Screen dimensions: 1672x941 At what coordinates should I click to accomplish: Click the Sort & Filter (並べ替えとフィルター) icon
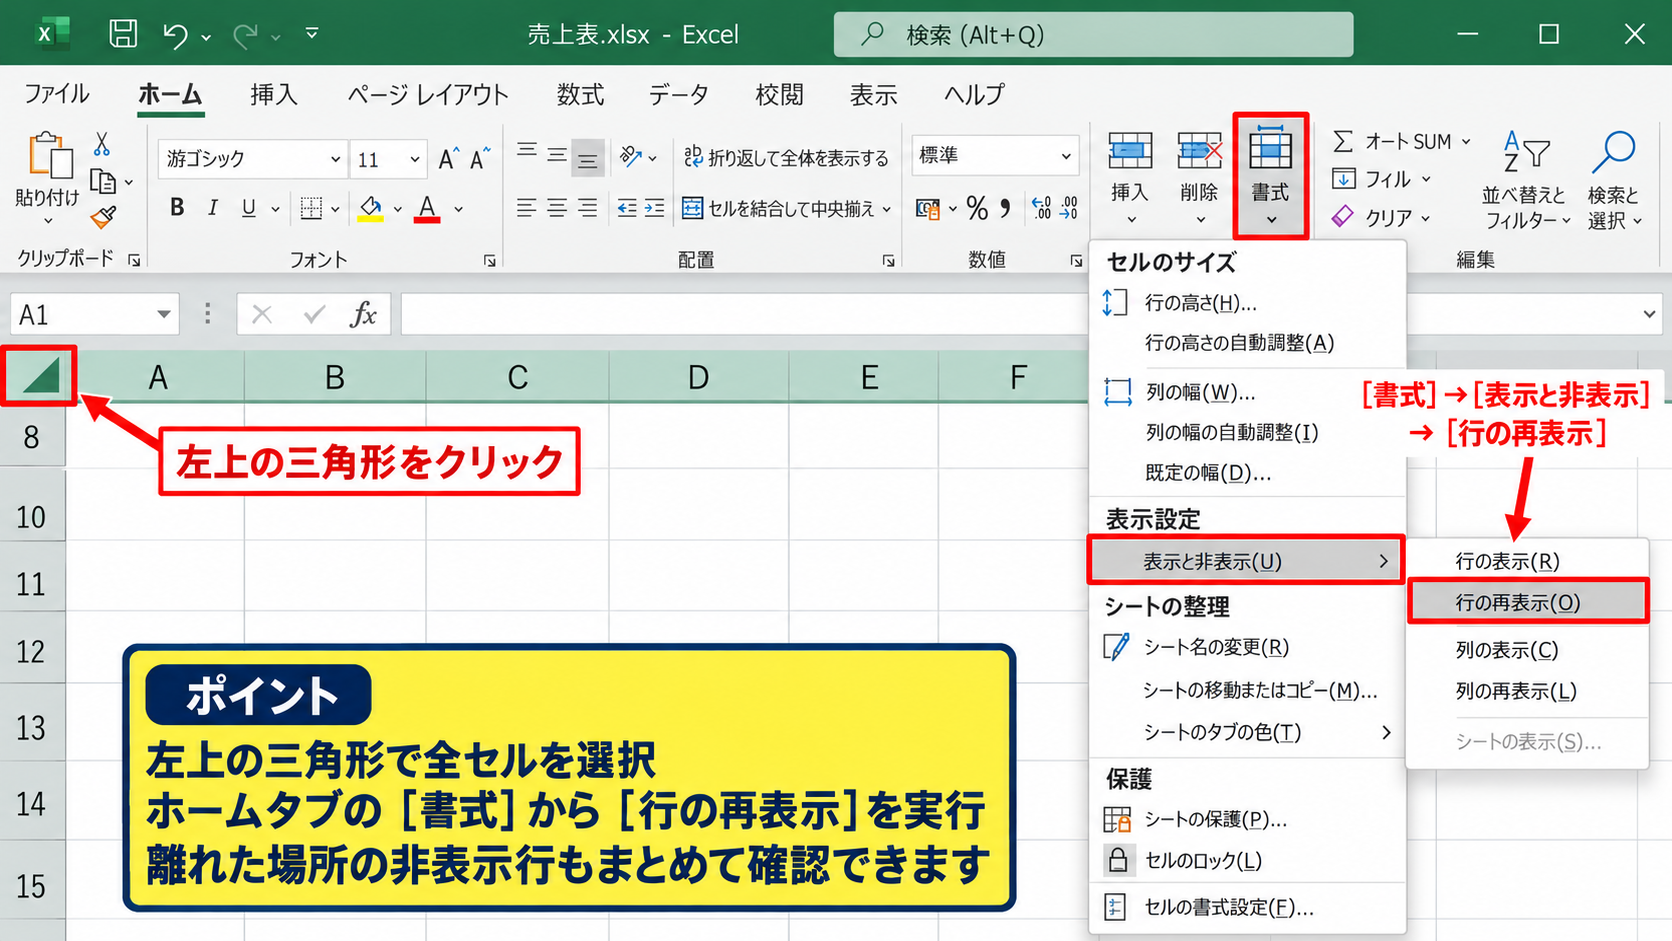click(x=1525, y=151)
